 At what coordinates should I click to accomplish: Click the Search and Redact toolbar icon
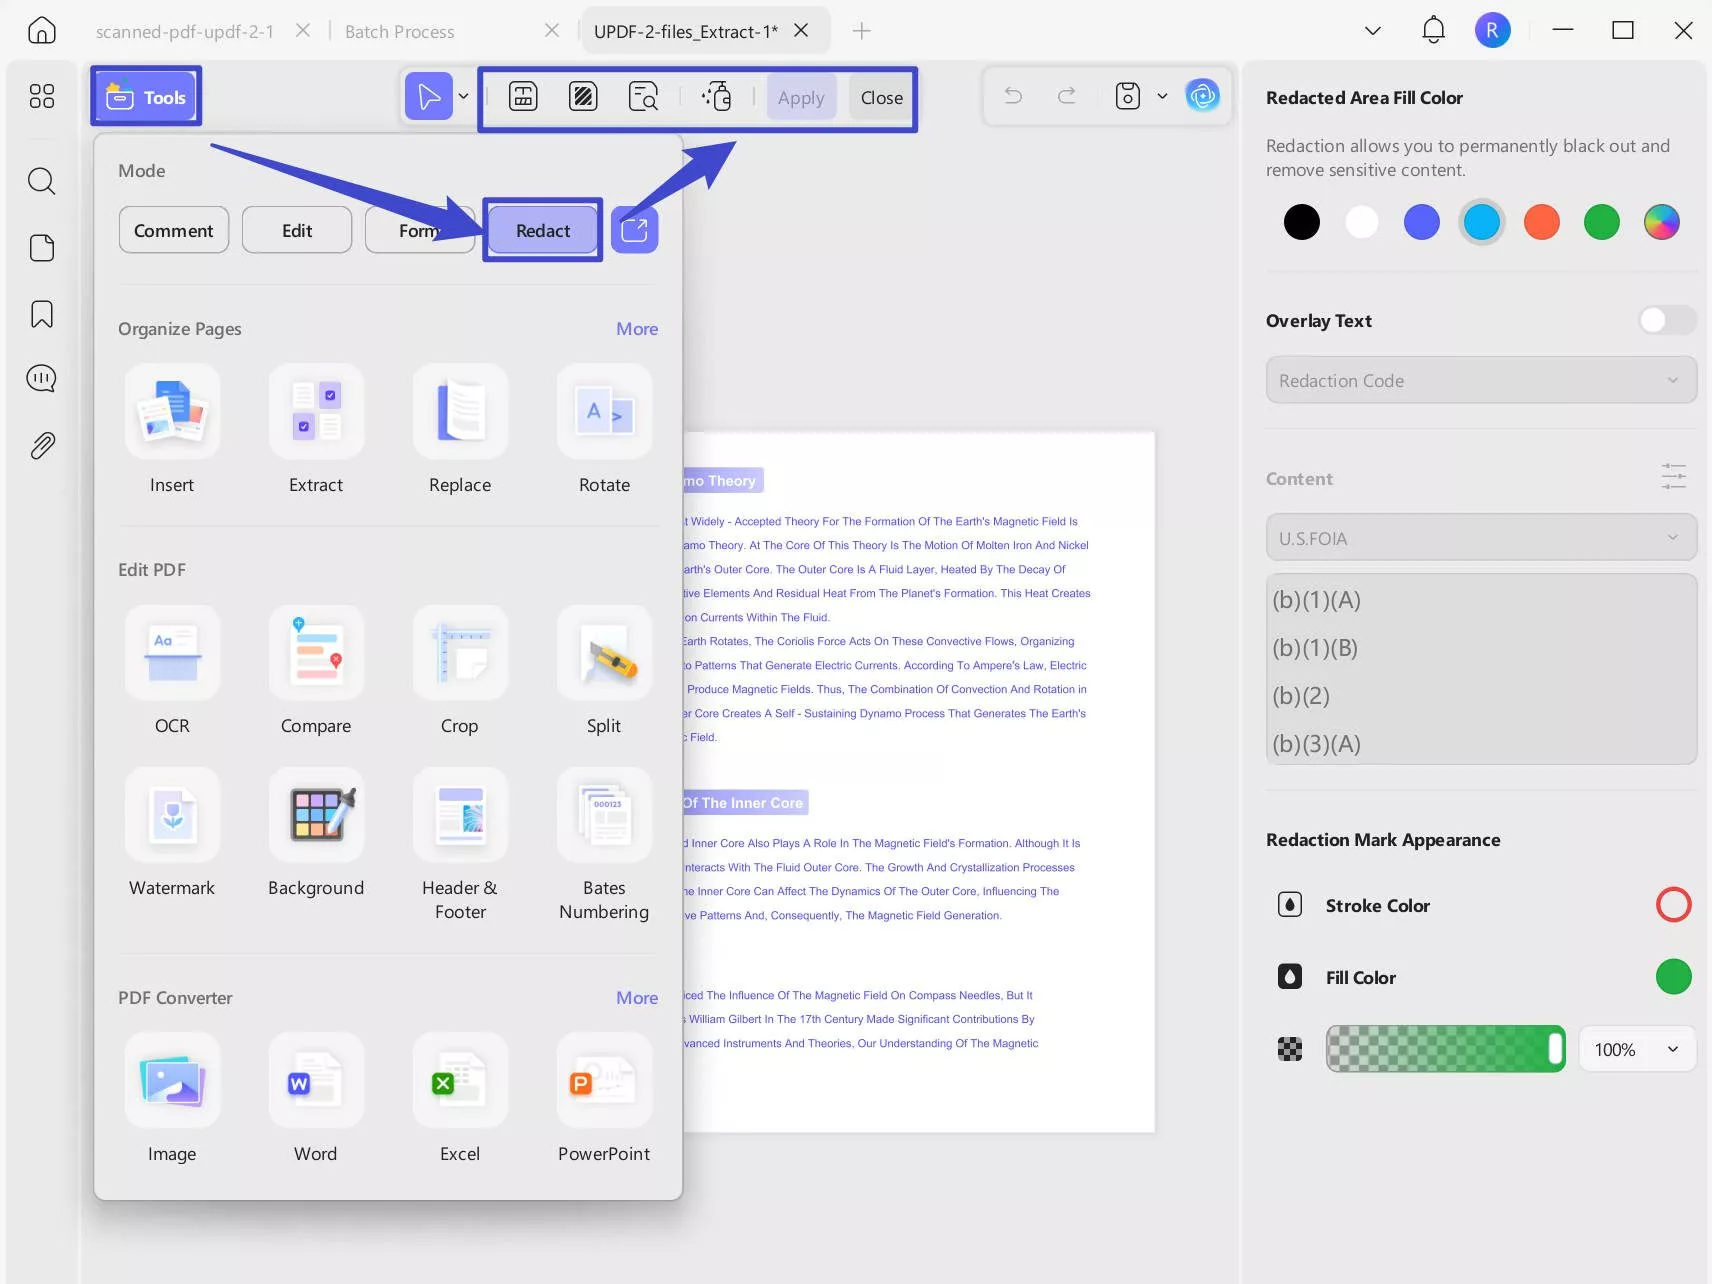click(x=643, y=97)
